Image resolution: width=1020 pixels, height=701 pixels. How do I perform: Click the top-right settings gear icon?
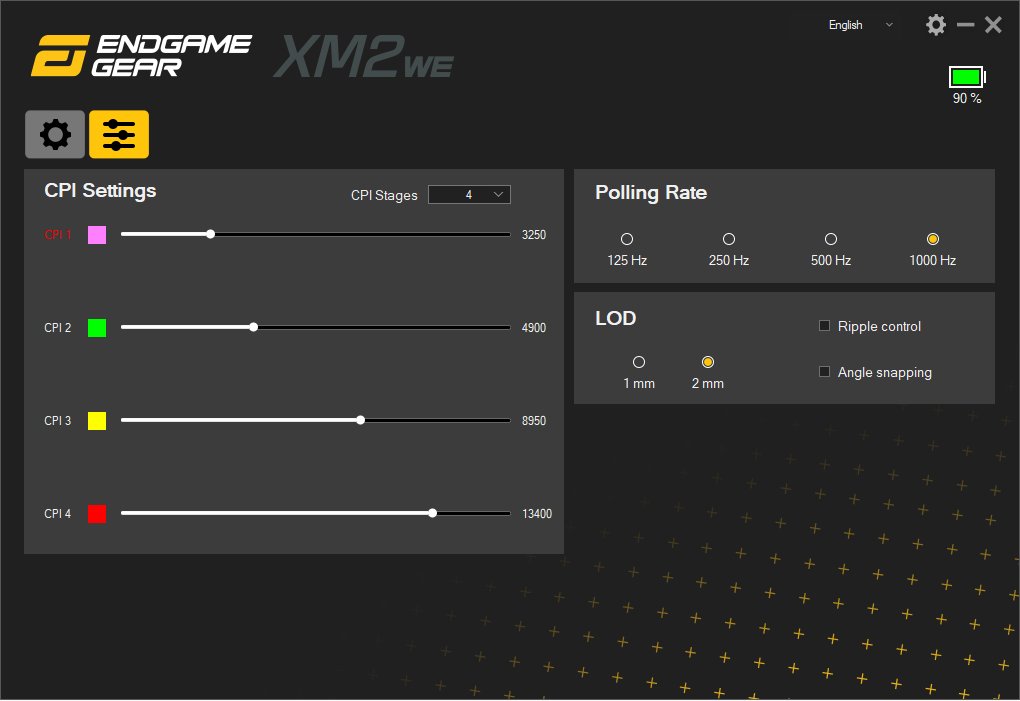936,25
